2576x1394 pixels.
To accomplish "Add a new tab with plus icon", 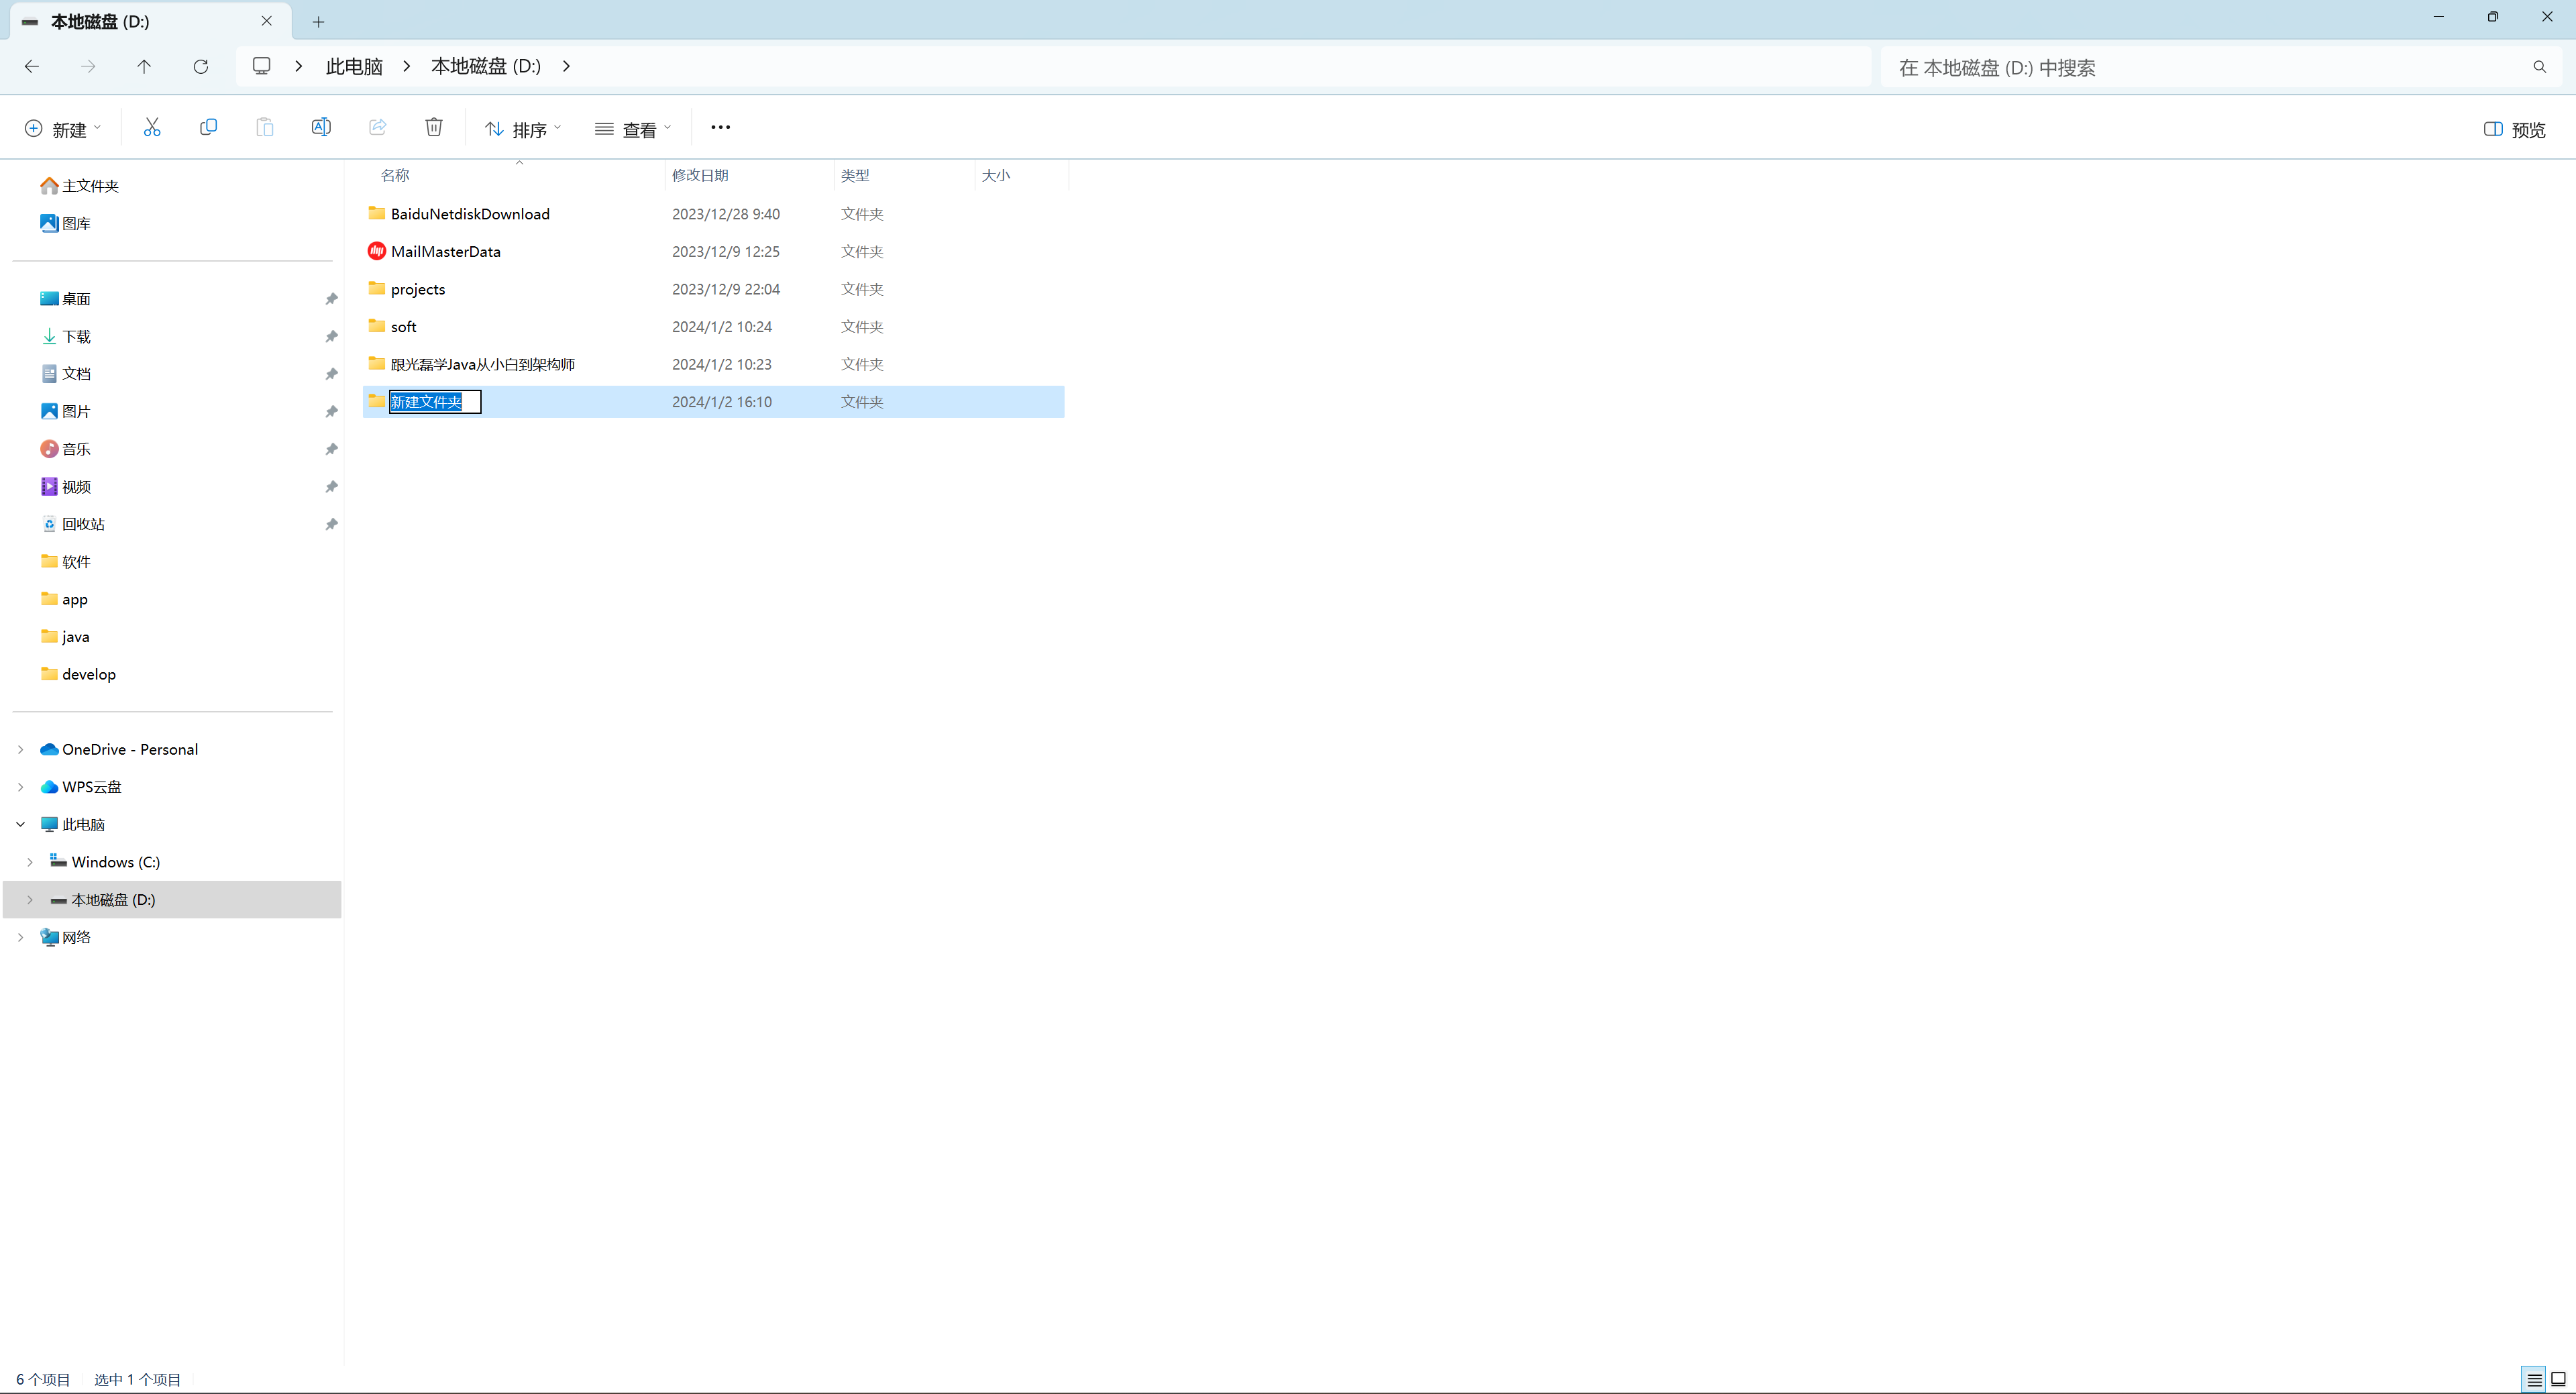I will (318, 22).
